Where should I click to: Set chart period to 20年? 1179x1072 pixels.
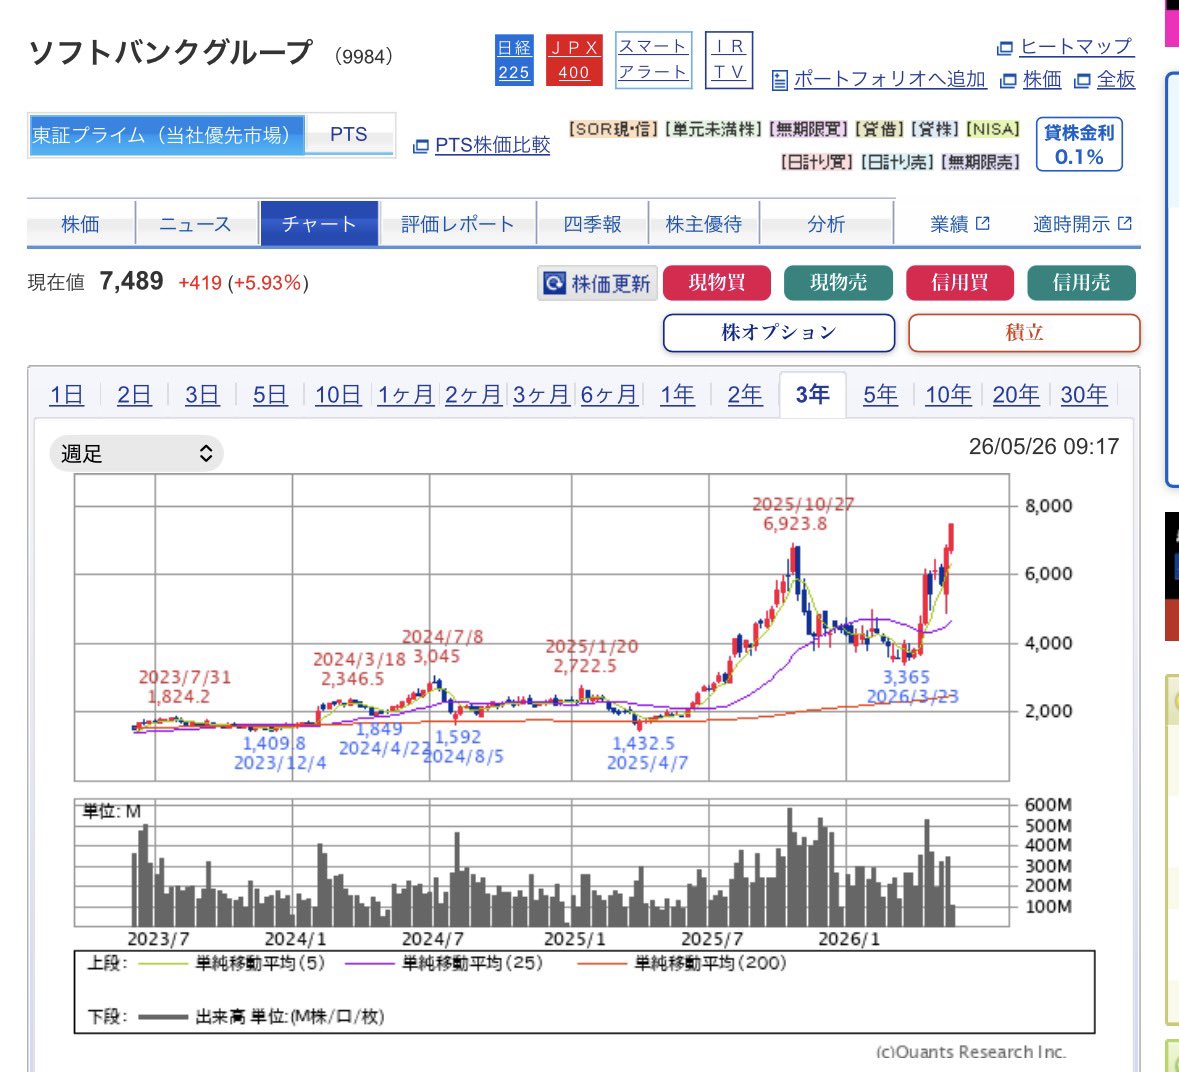pos(1016,395)
